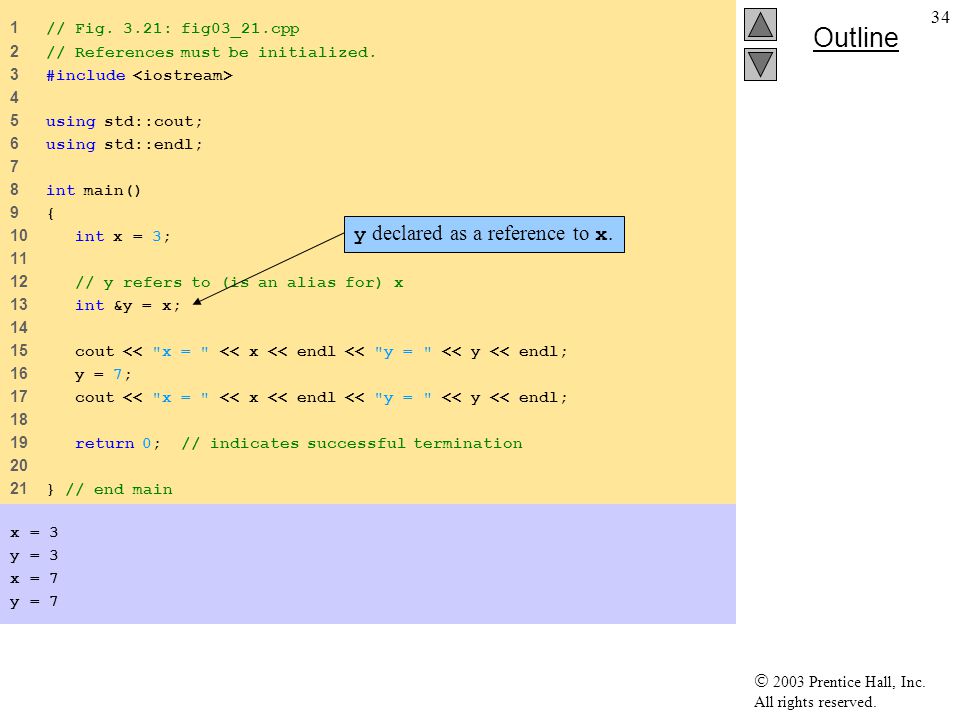Click the 'return 0;' statement

(x=118, y=443)
